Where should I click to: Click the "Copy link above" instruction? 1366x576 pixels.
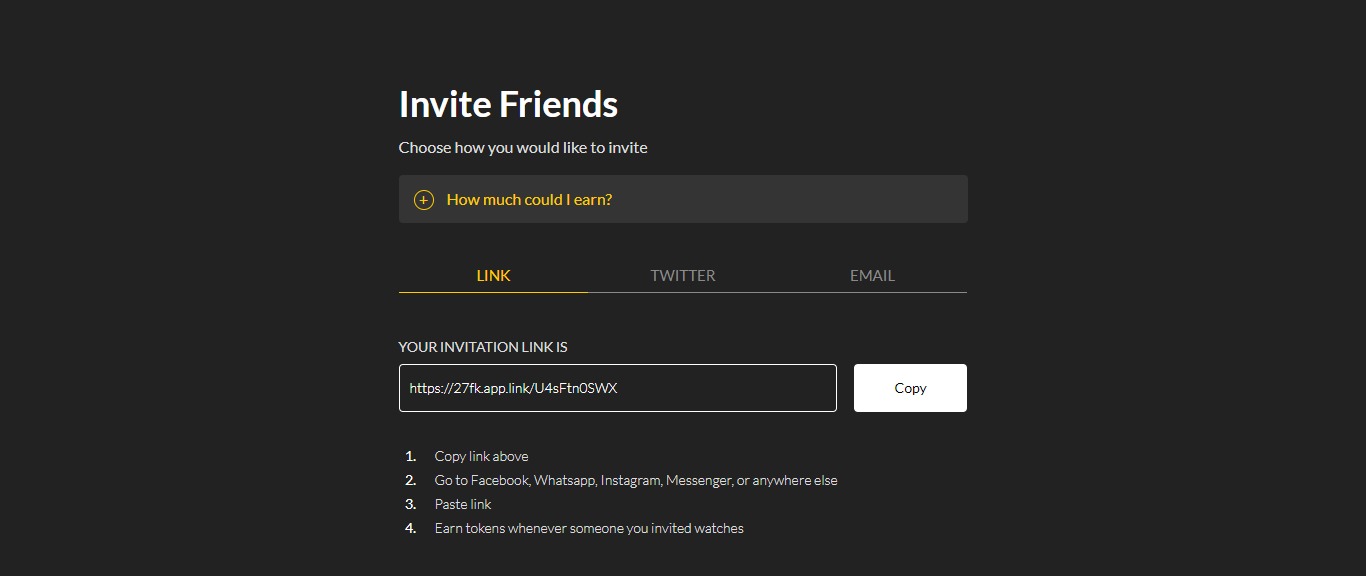481,456
